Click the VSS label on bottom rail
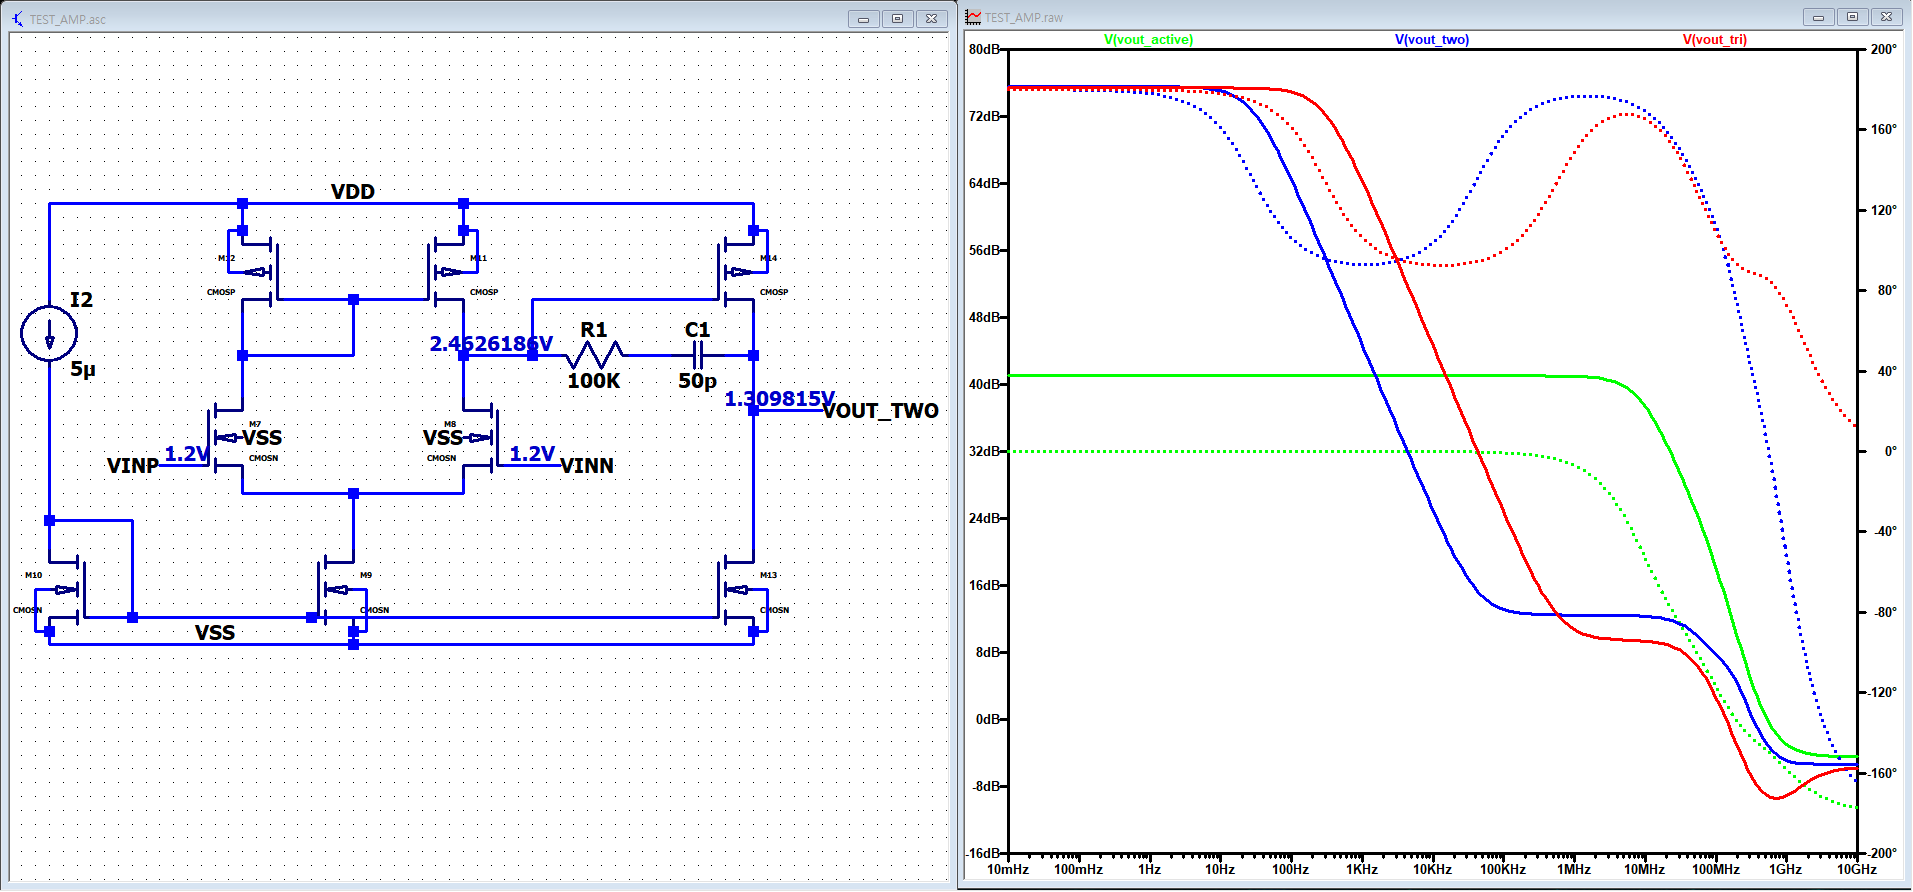 click(x=215, y=633)
